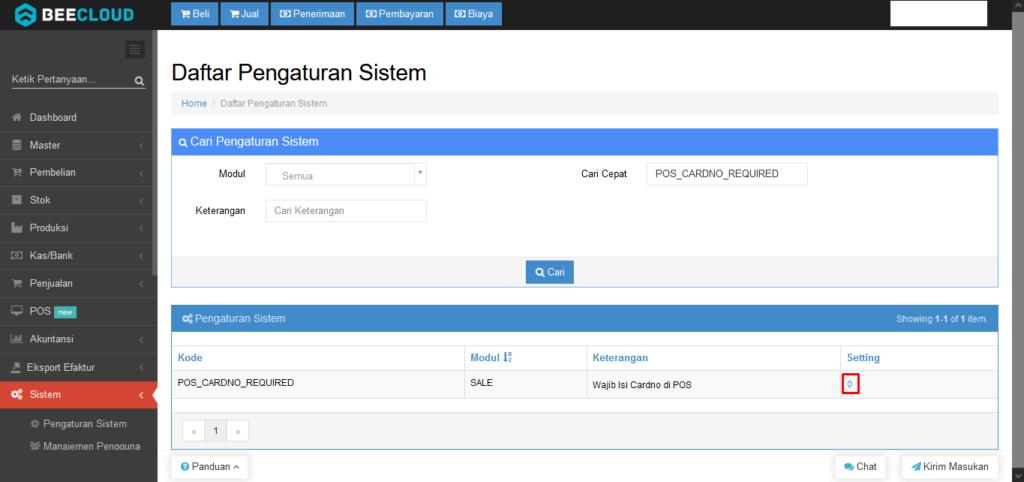This screenshot has width=1024, height=482.
Task: Focus the Ketik Pertanyaan search field
Action: click(x=72, y=80)
